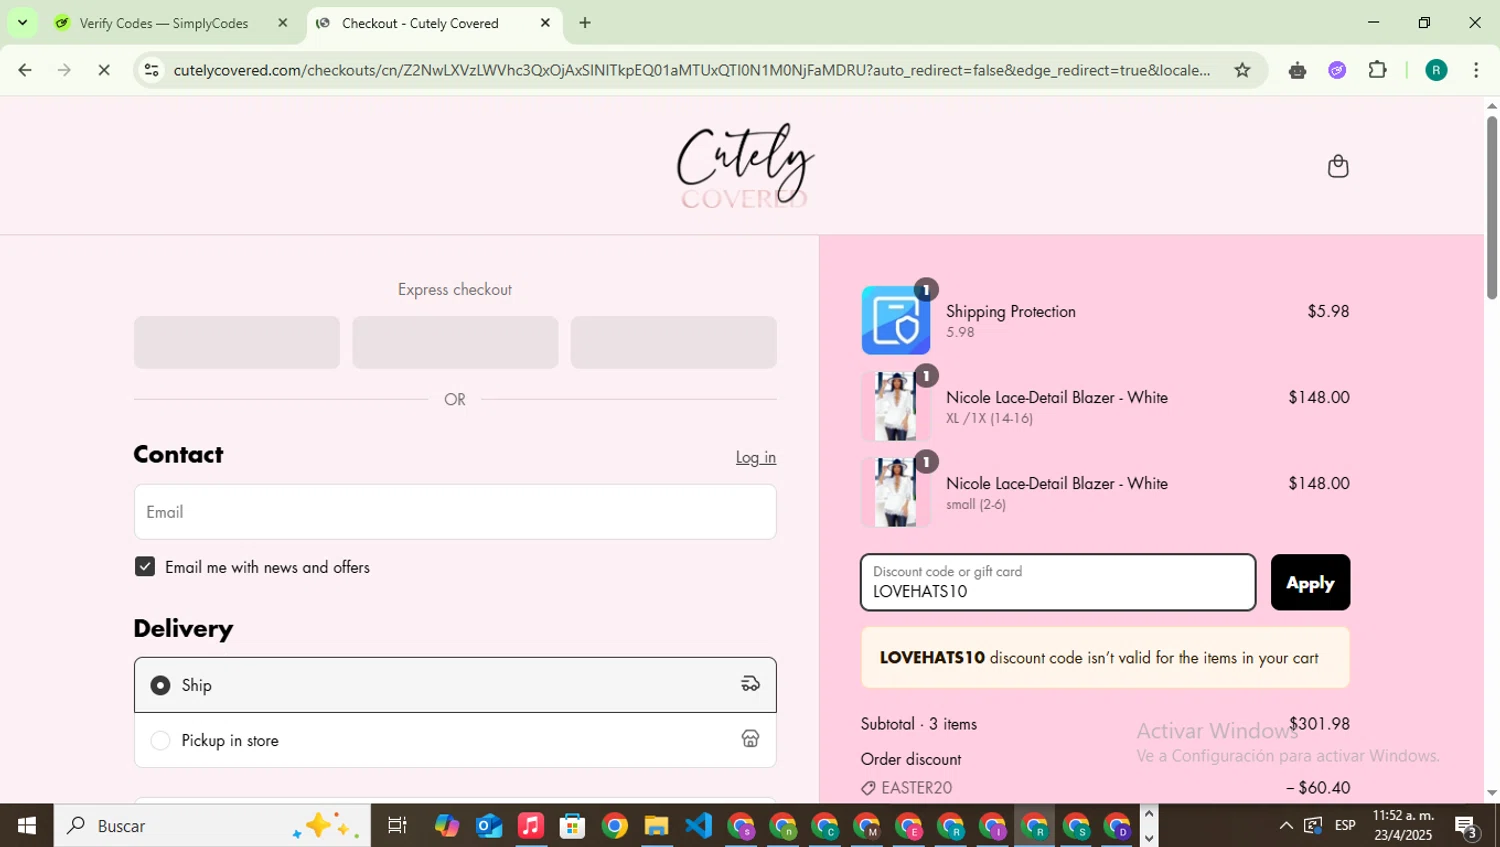Click the Apply discount button
The width and height of the screenshot is (1500, 847).
1310,582
